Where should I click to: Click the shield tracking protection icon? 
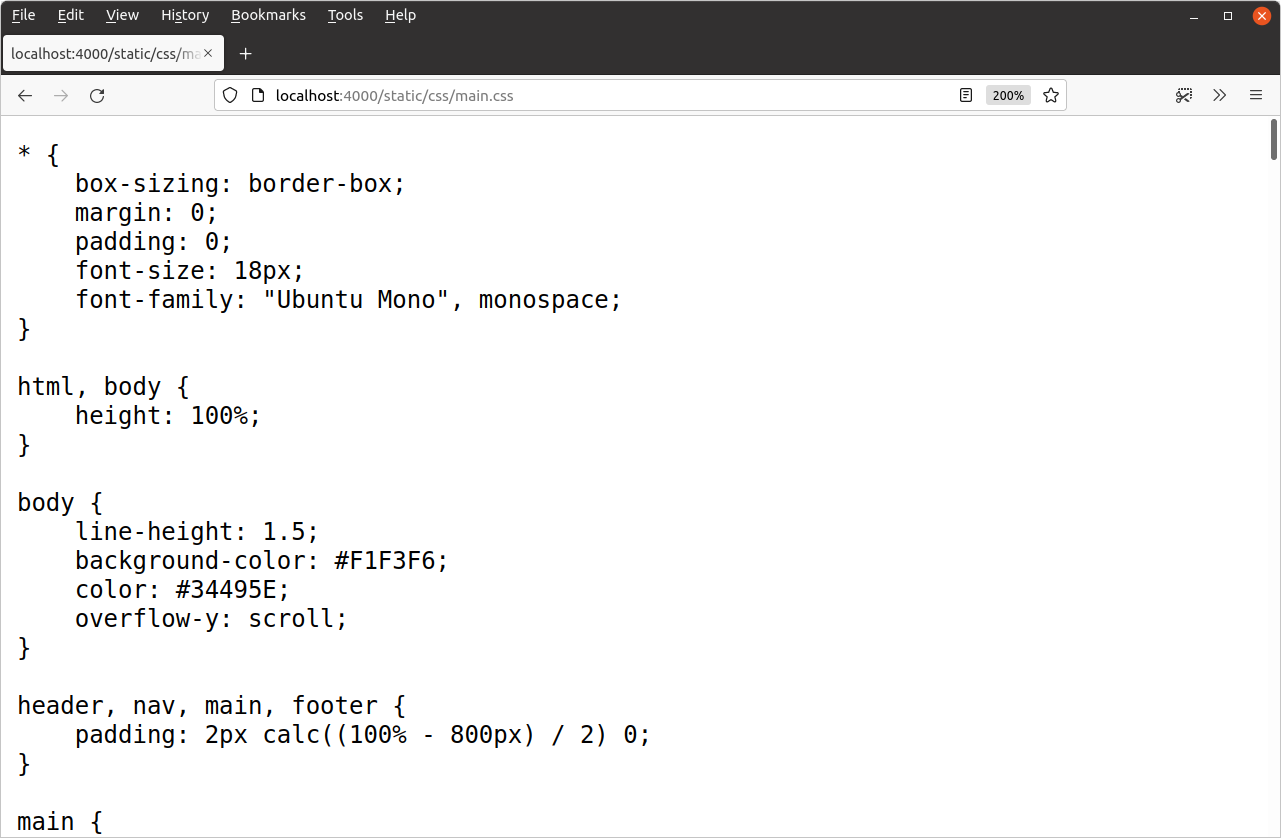pyautogui.click(x=230, y=96)
